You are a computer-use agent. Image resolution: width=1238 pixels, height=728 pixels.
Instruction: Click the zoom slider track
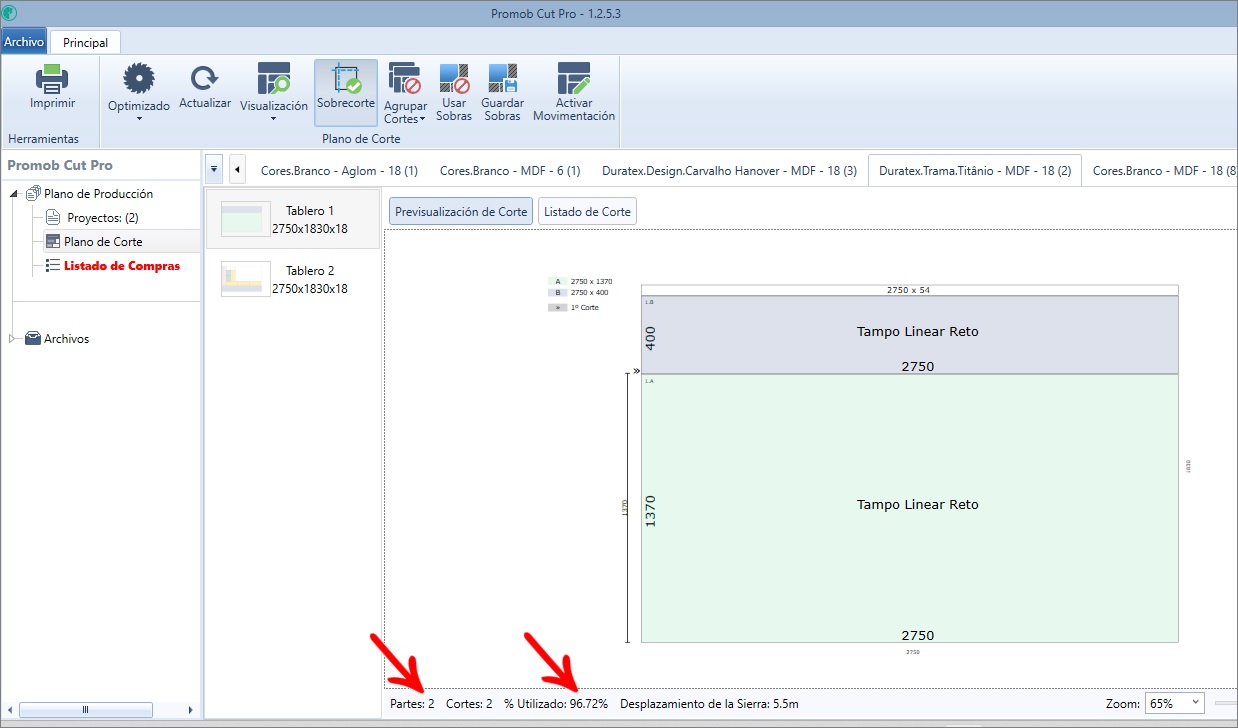click(x=1226, y=704)
